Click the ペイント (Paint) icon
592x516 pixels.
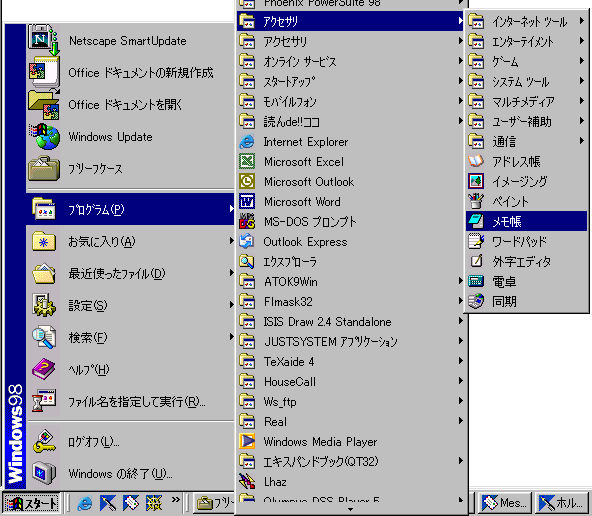click(476, 202)
